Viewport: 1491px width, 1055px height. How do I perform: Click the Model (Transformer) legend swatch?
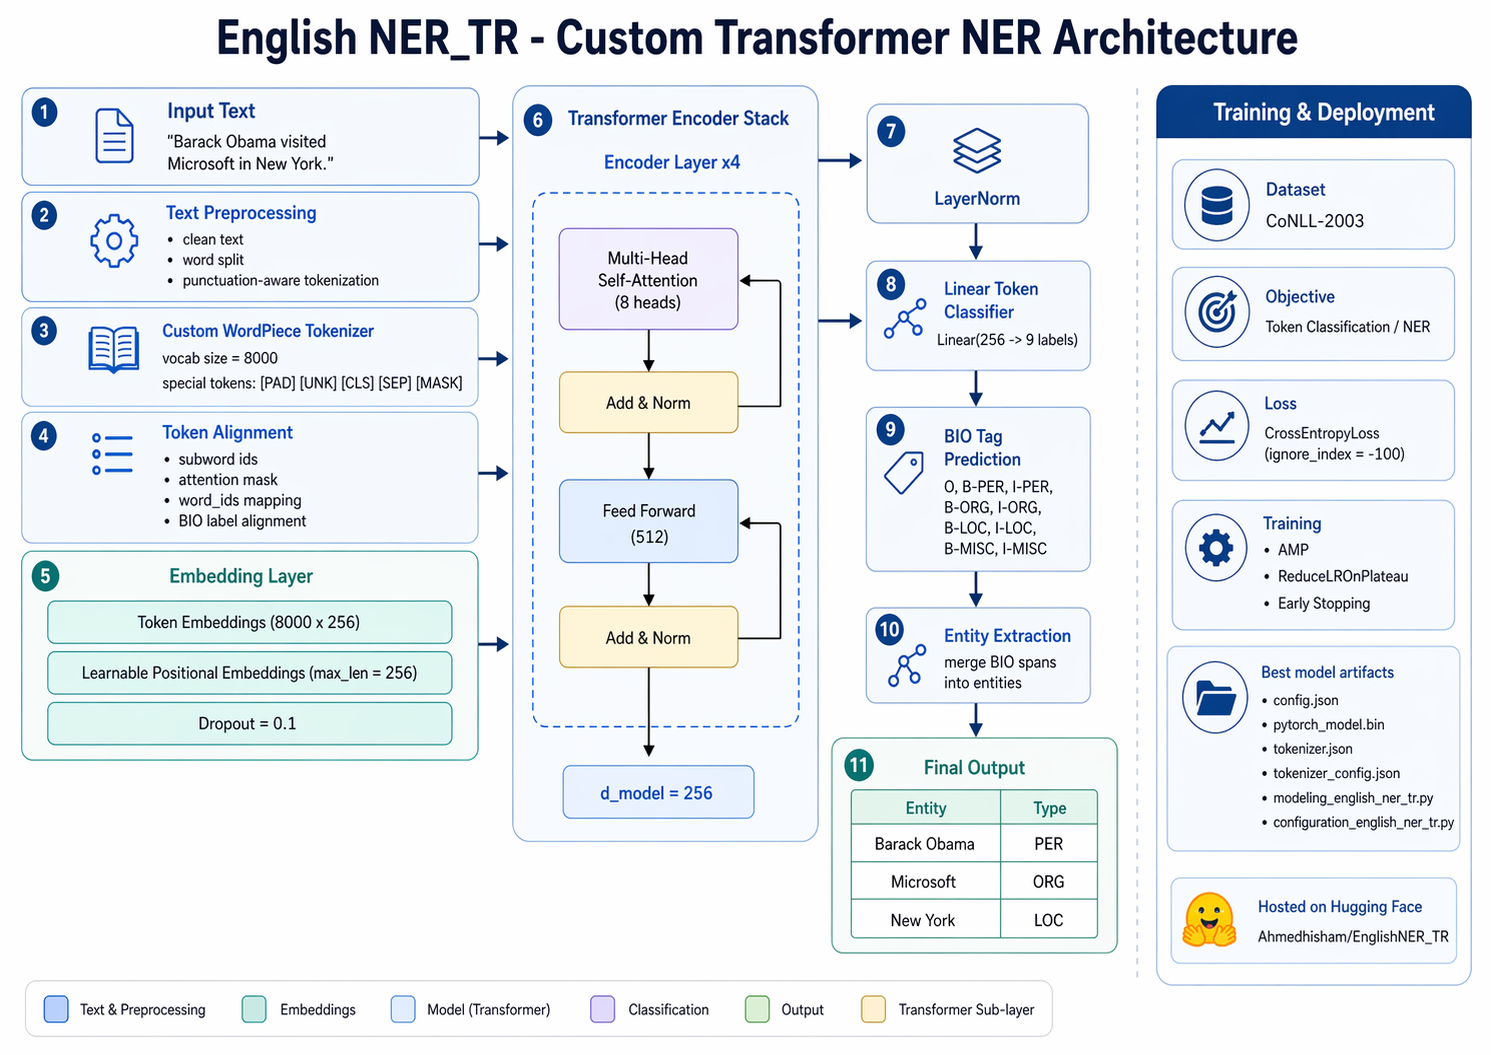403,1009
